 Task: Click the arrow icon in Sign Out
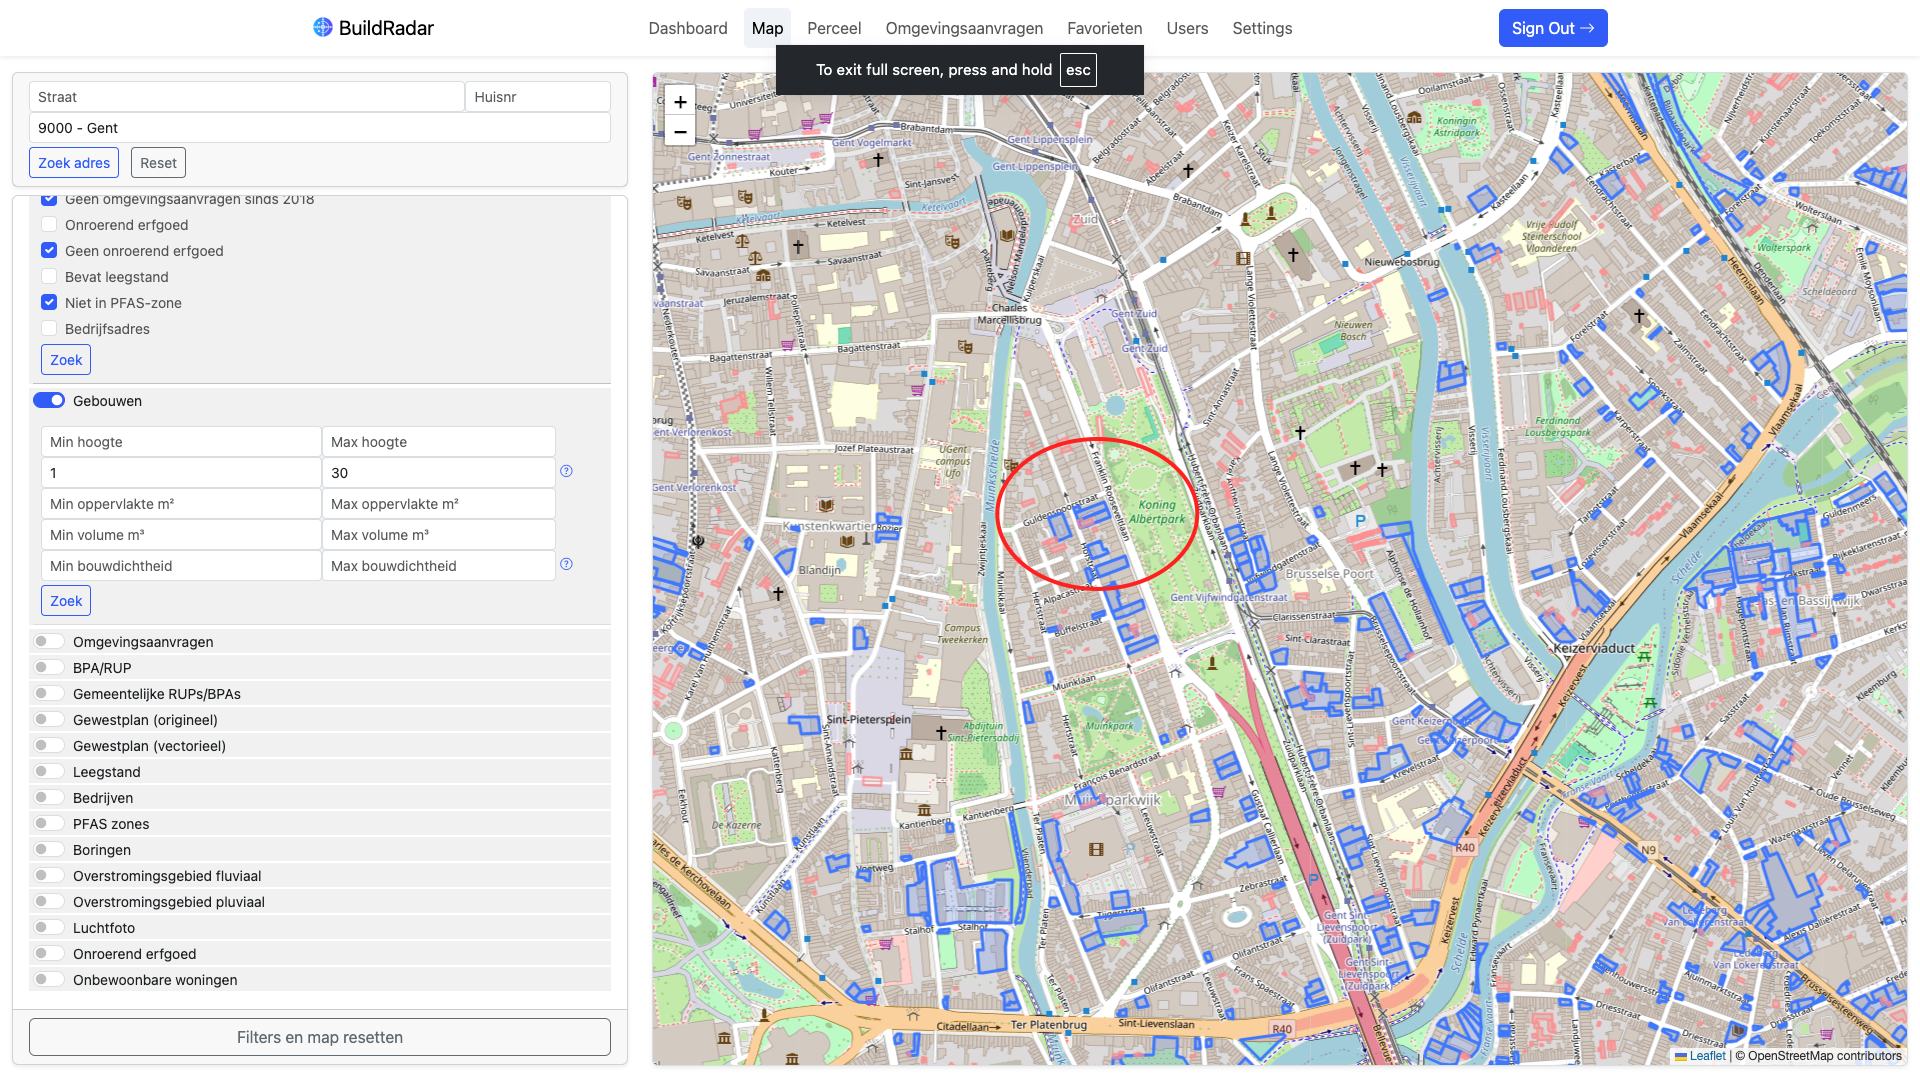(1587, 28)
